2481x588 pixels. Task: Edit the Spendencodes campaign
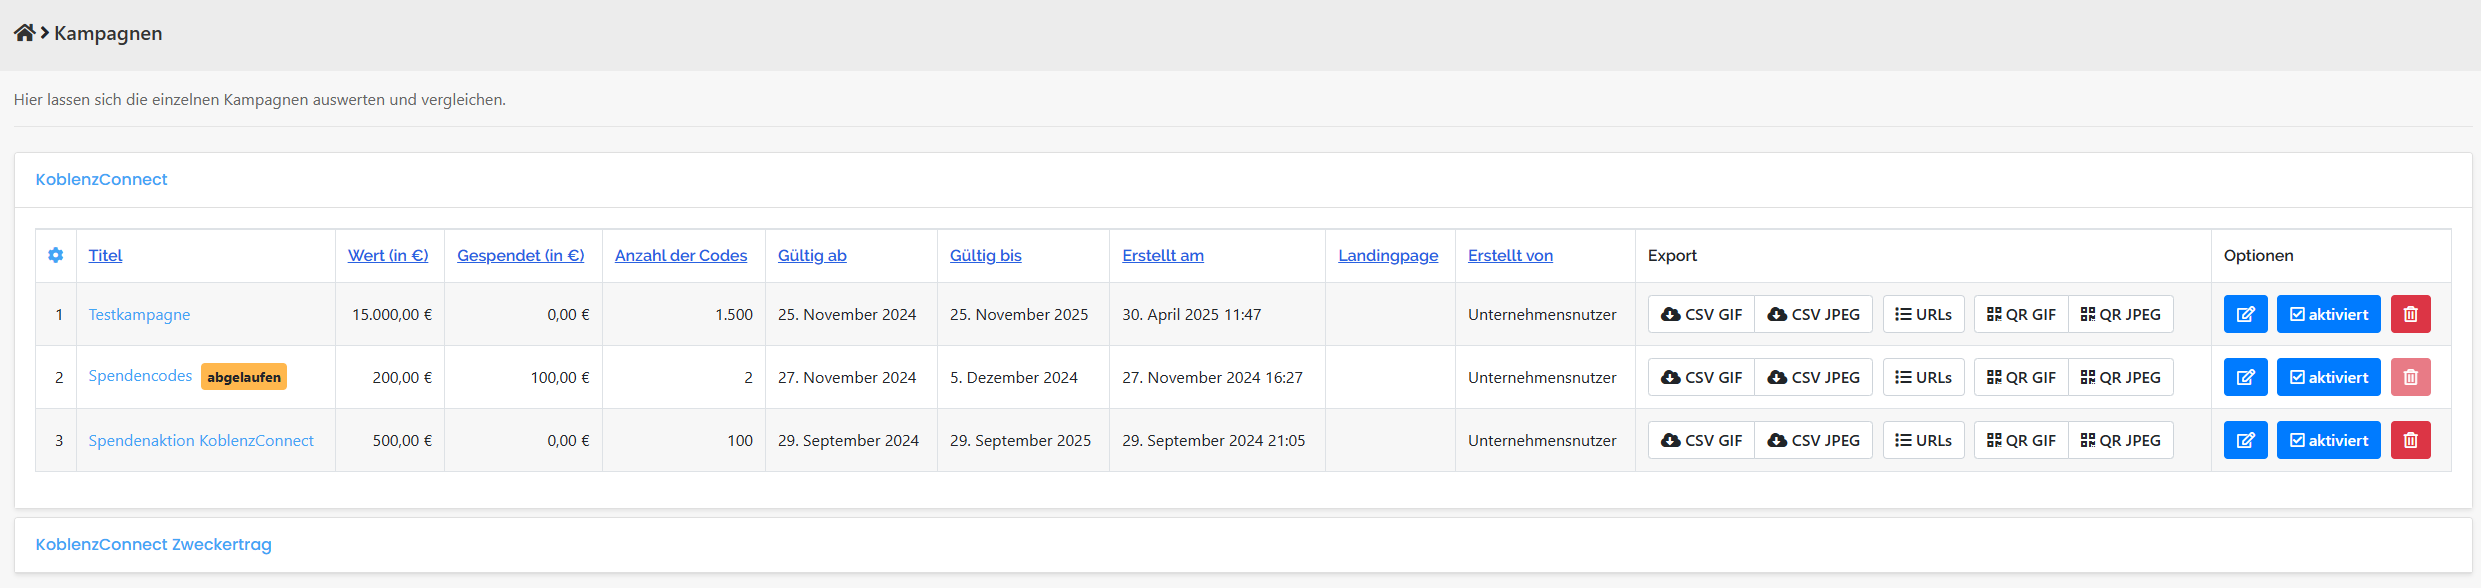coord(2245,377)
